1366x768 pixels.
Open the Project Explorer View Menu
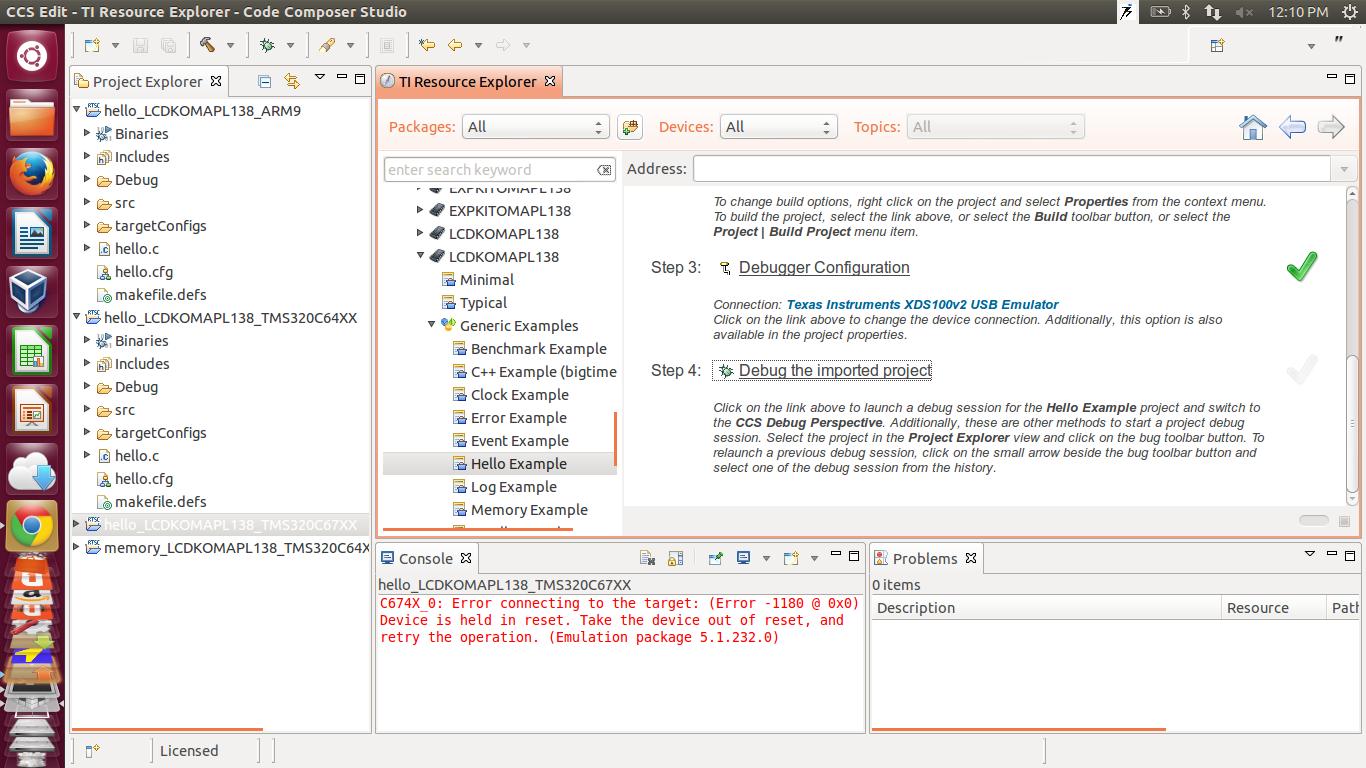click(320, 77)
